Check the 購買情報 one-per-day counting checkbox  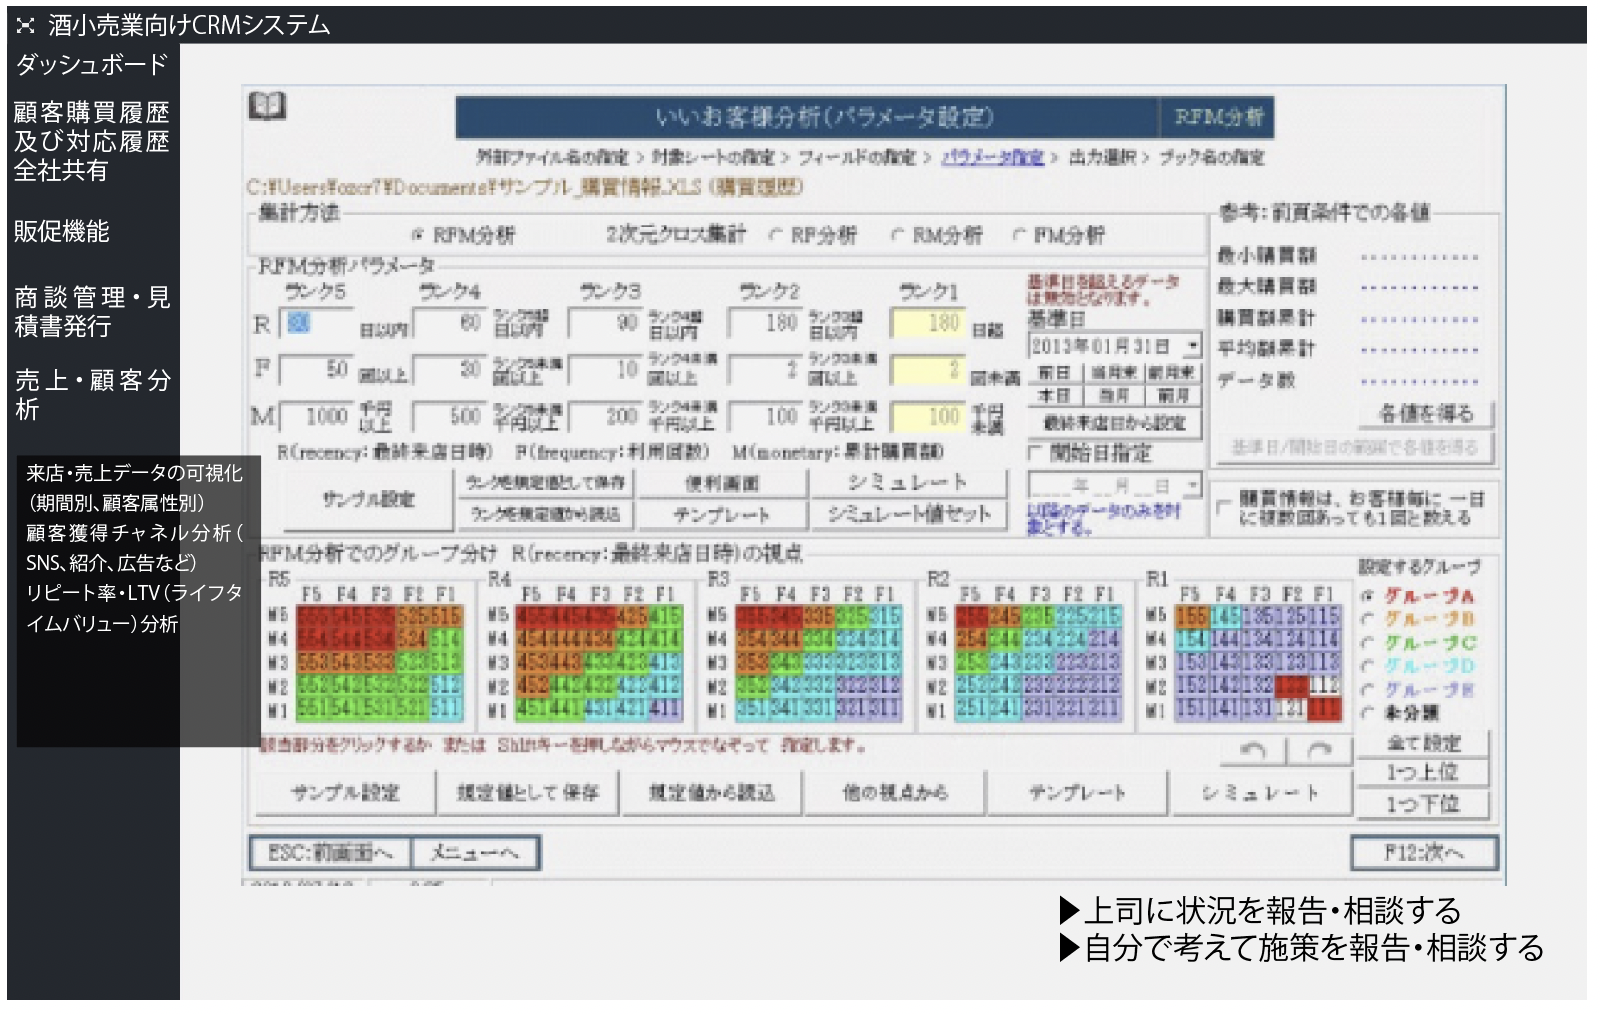pyautogui.click(x=1223, y=507)
